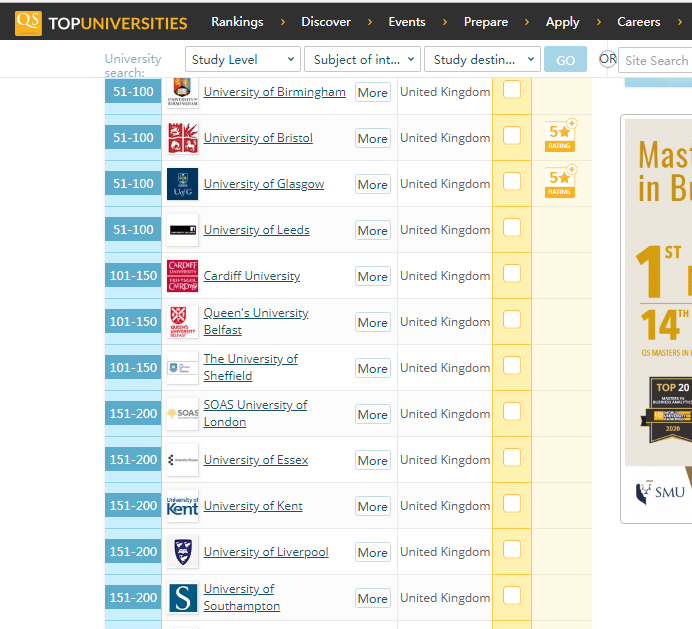Open the University of Bristol link
The width and height of the screenshot is (692, 629).
point(258,138)
